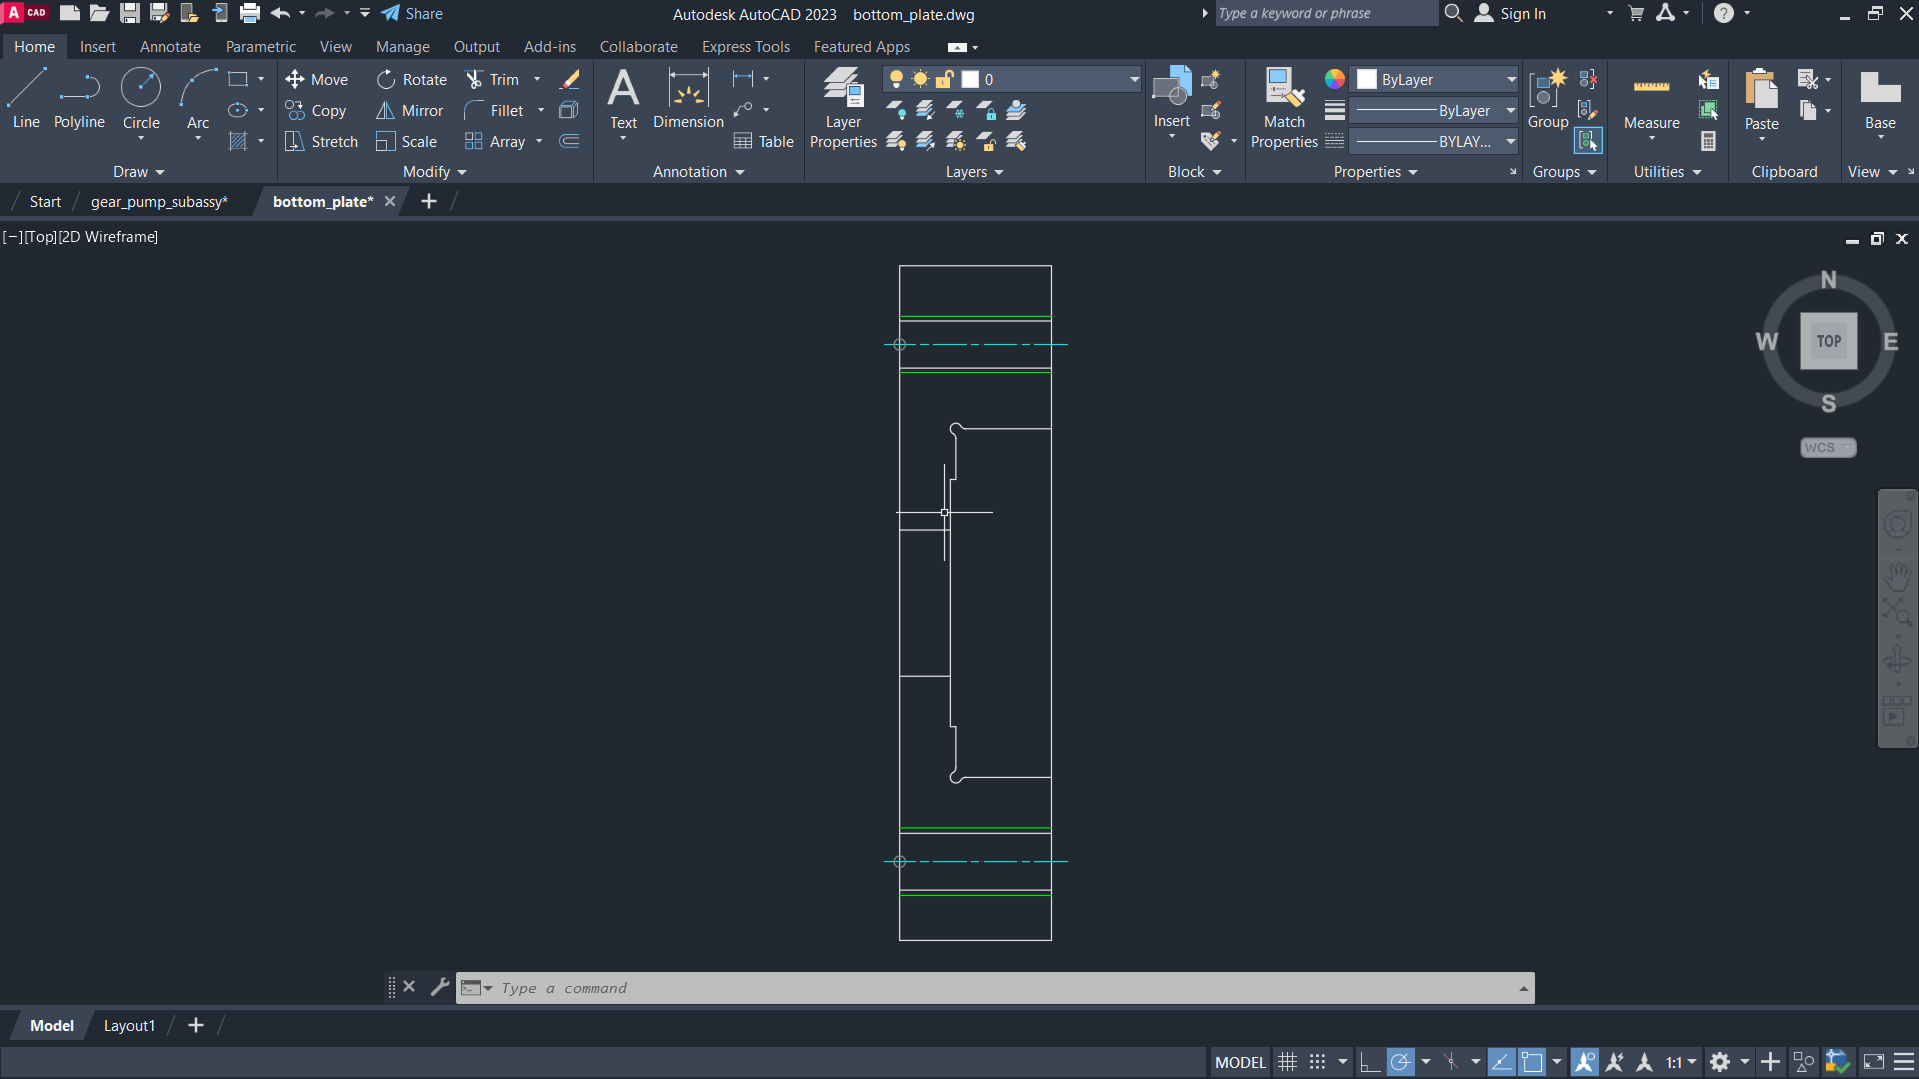
Task: Click the Share button
Action: click(x=412, y=14)
